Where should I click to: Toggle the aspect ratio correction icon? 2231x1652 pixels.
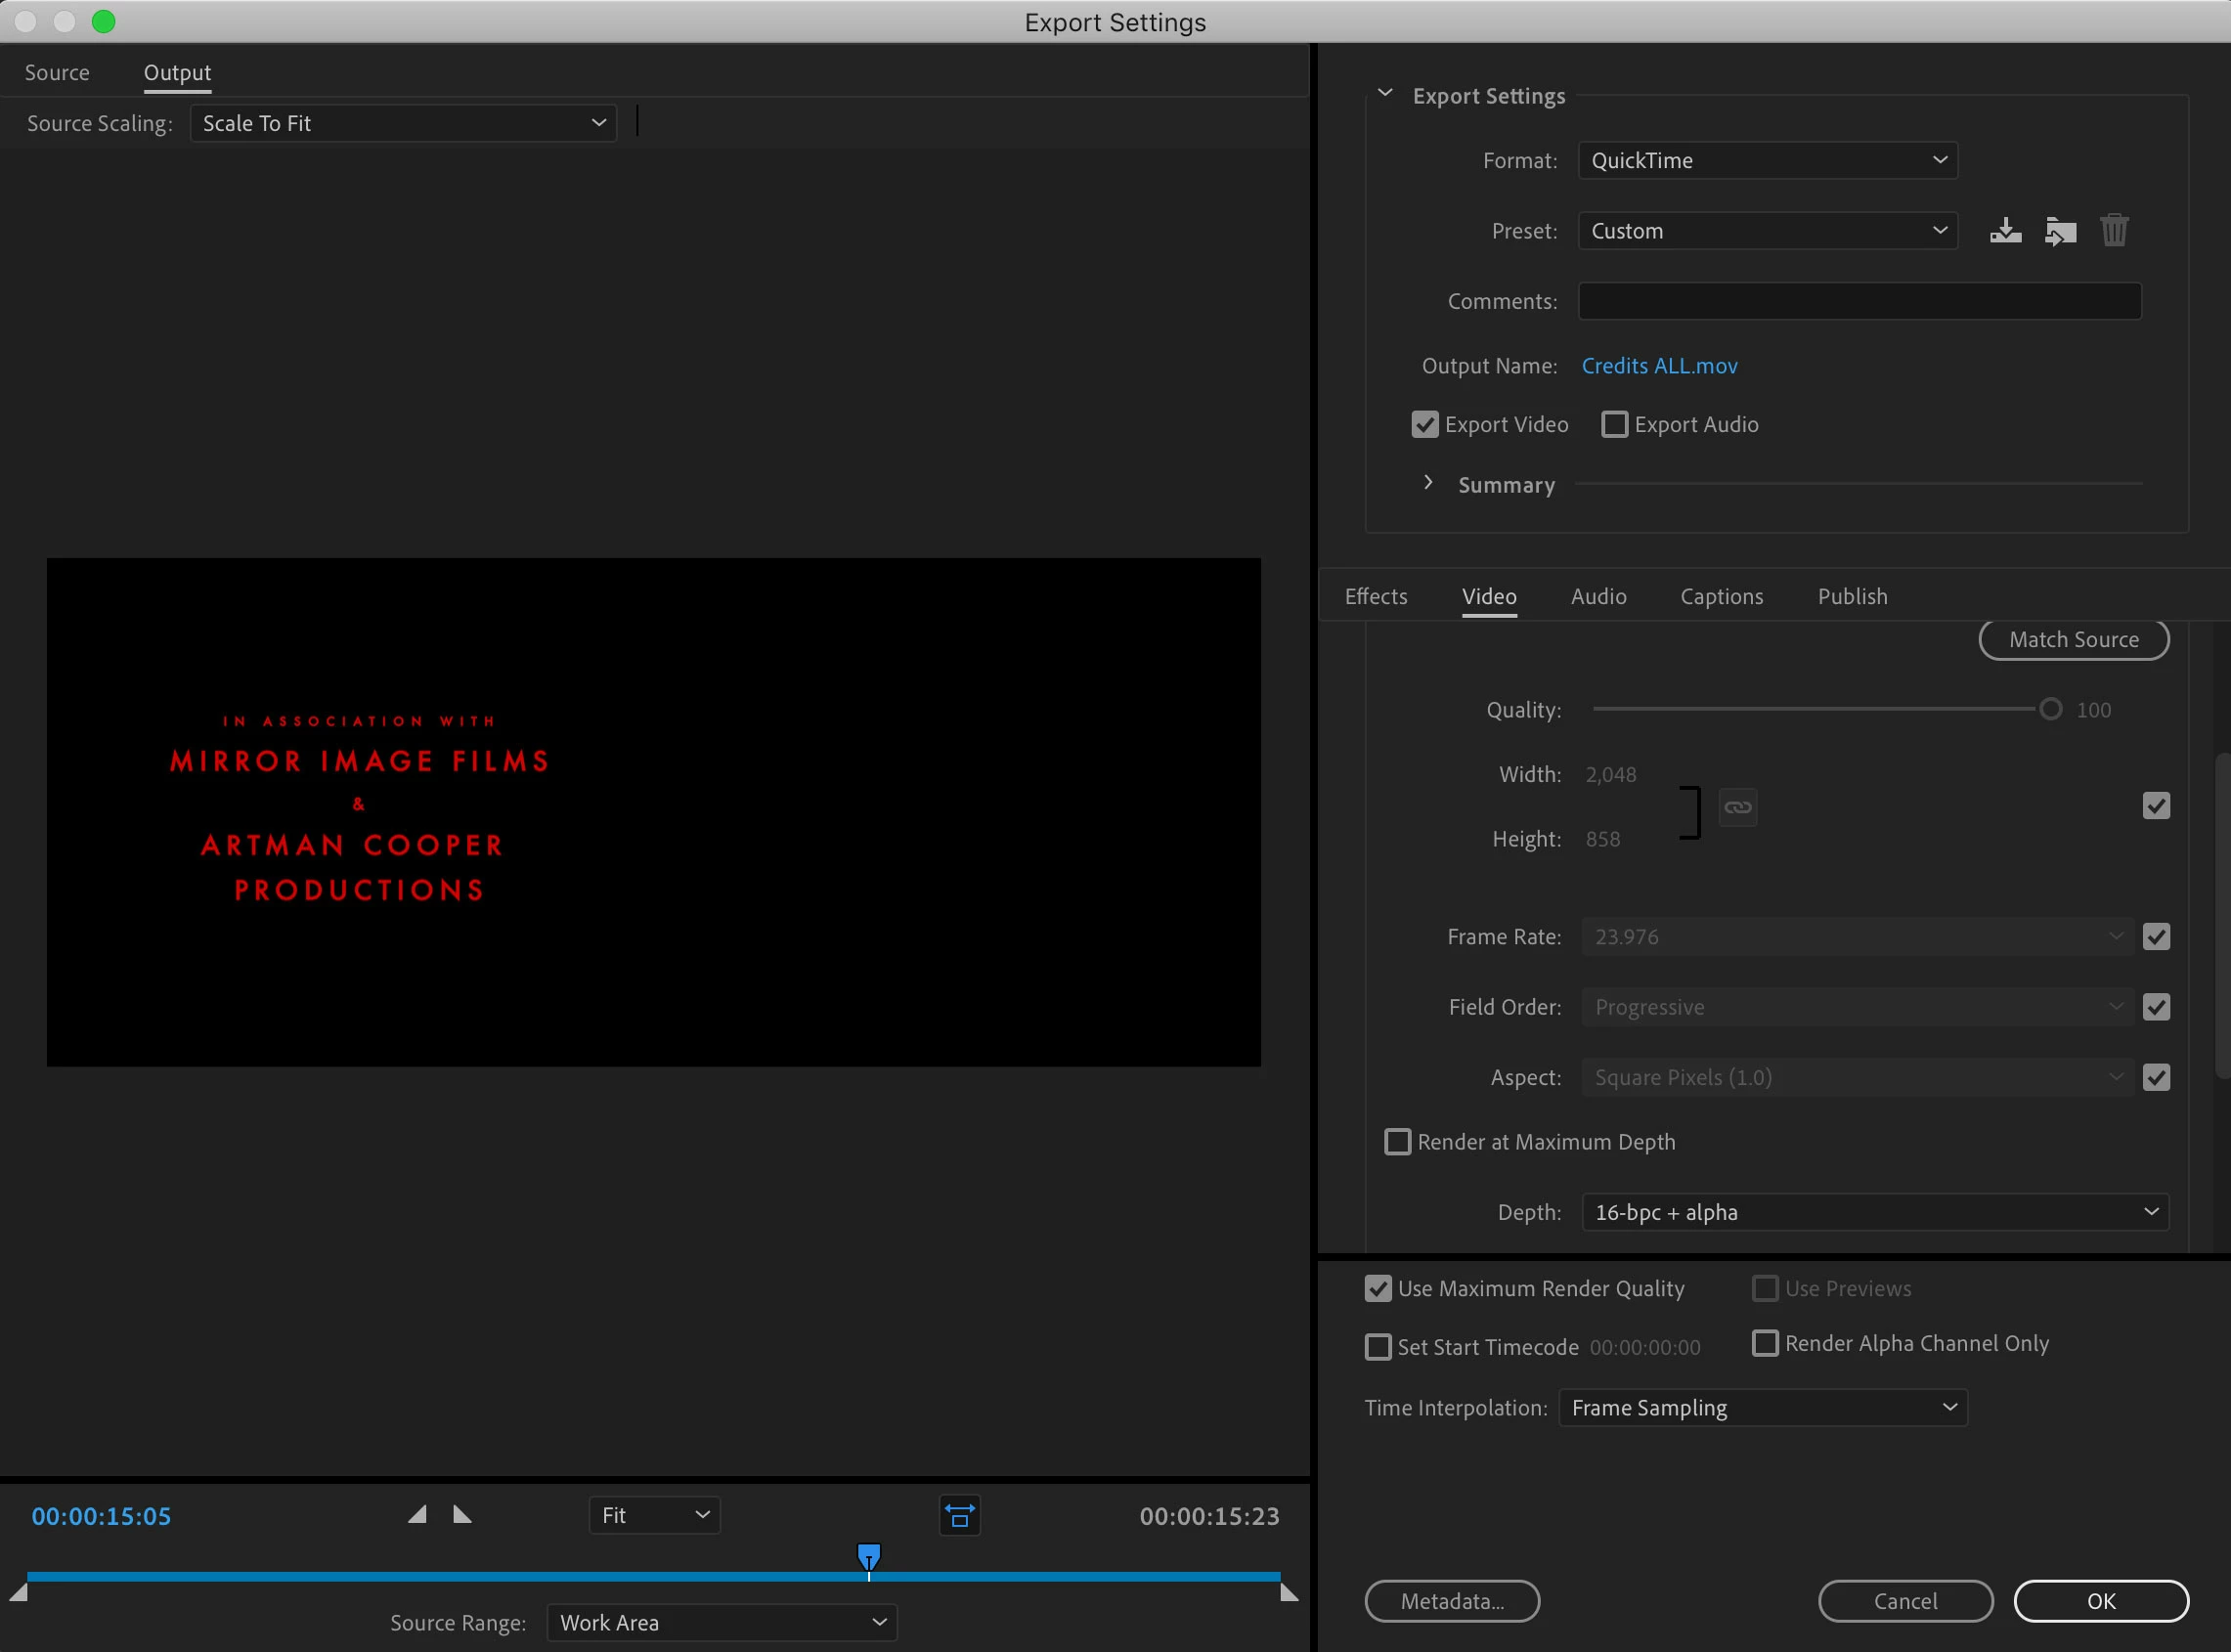tap(960, 1516)
